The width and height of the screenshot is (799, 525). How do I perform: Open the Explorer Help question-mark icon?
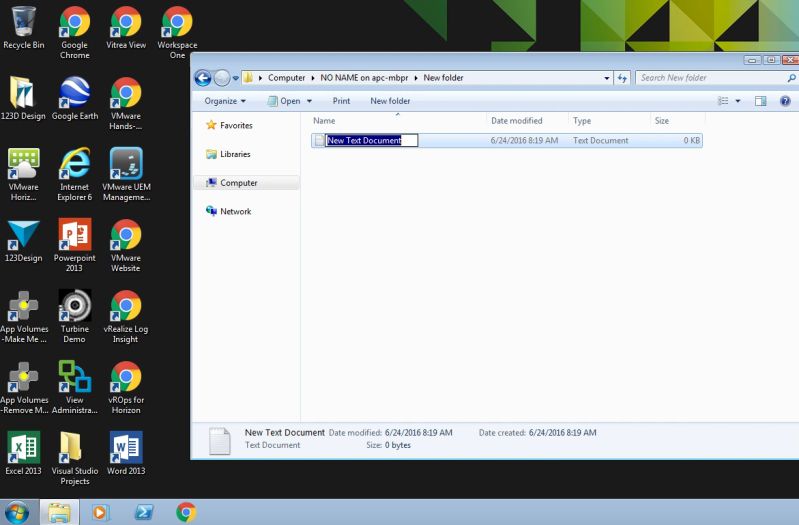(785, 101)
